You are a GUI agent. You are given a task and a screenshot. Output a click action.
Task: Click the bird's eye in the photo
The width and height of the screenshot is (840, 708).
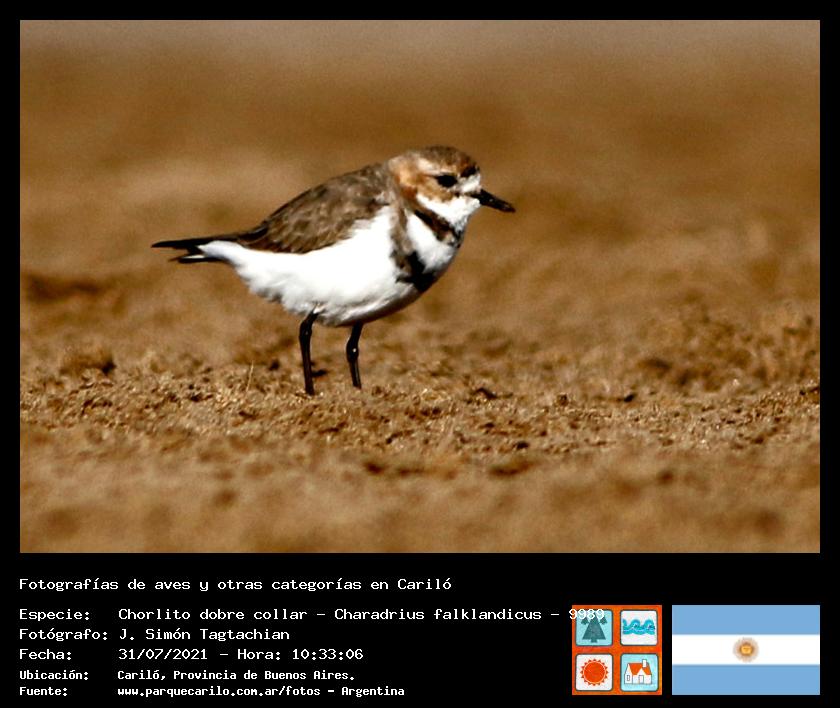[x=446, y=180]
